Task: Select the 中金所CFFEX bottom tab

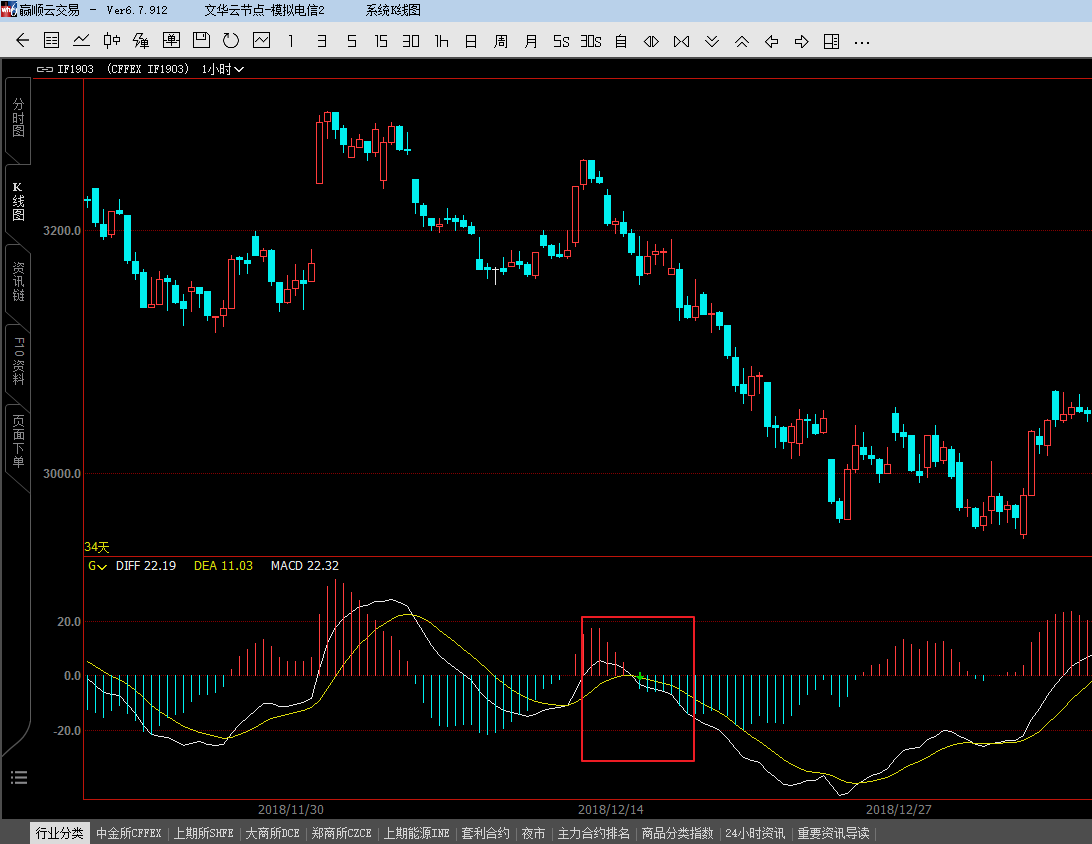Action: click(x=129, y=833)
